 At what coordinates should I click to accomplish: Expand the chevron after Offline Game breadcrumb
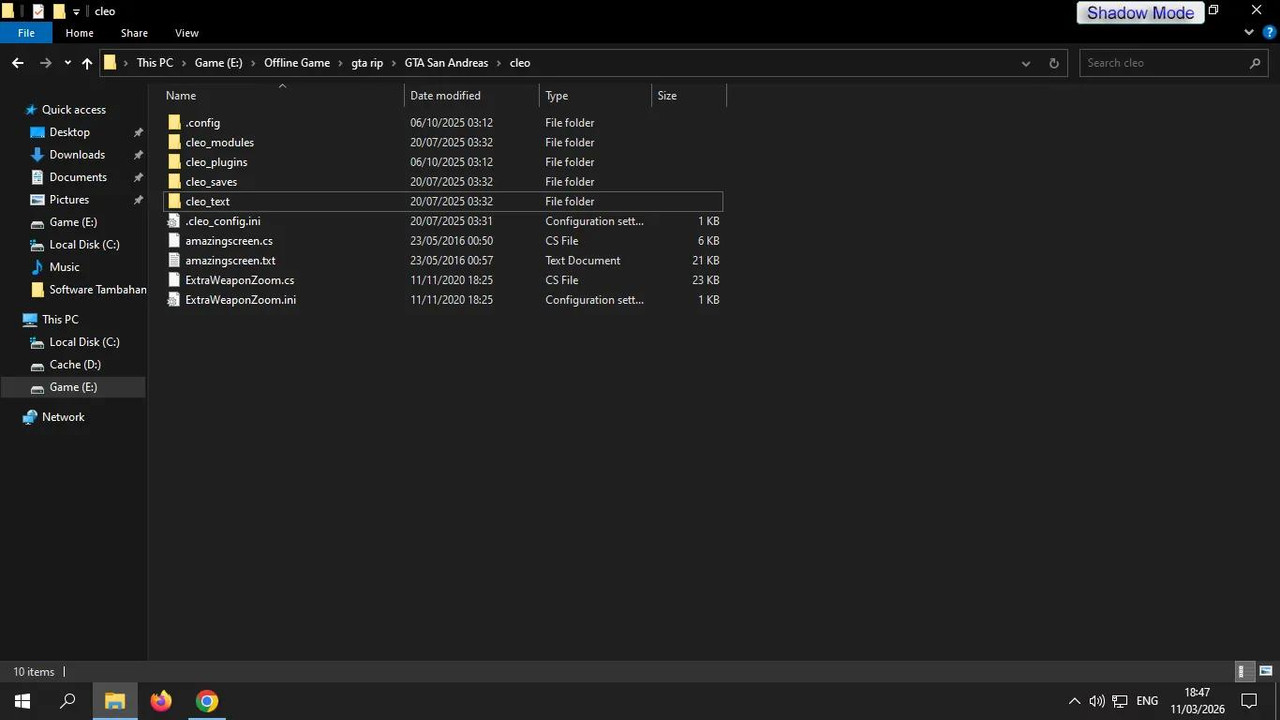click(x=341, y=63)
